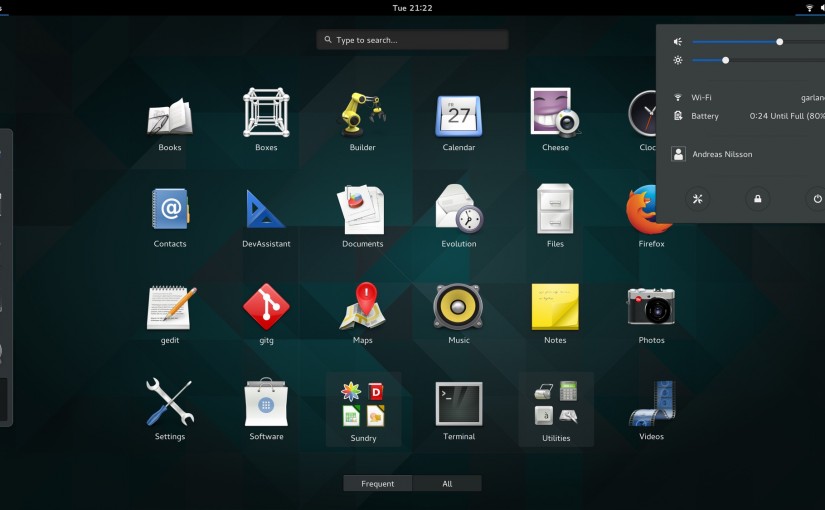The width and height of the screenshot is (825, 510).
Task: Open the Notes sticky app
Action: click(555, 307)
